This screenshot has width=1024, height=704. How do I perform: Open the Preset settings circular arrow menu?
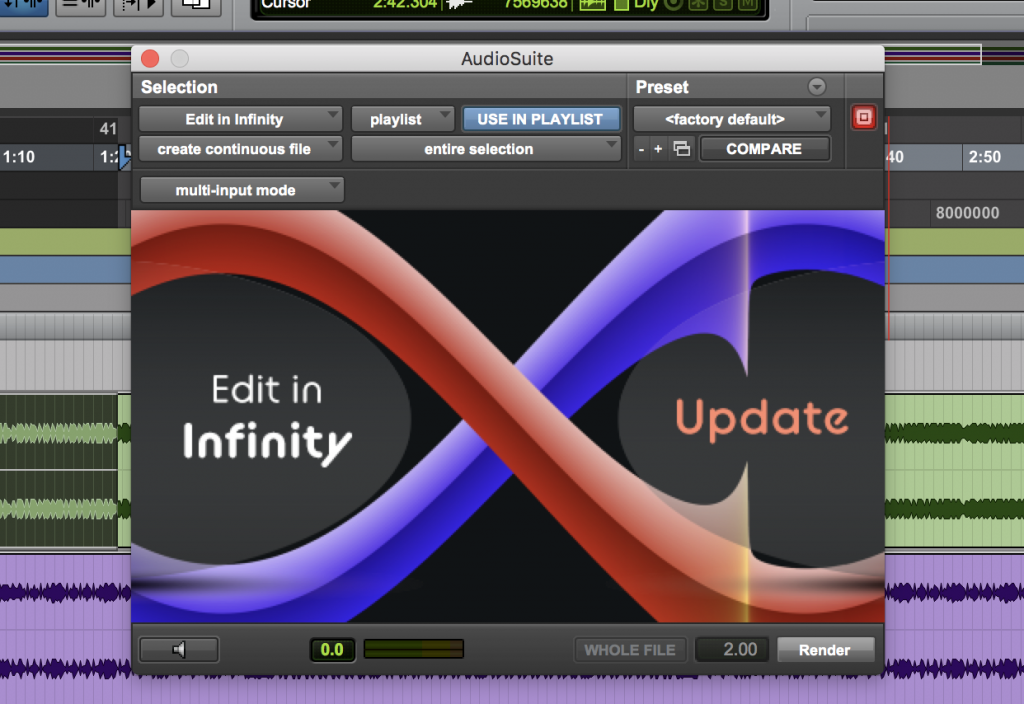(x=817, y=87)
